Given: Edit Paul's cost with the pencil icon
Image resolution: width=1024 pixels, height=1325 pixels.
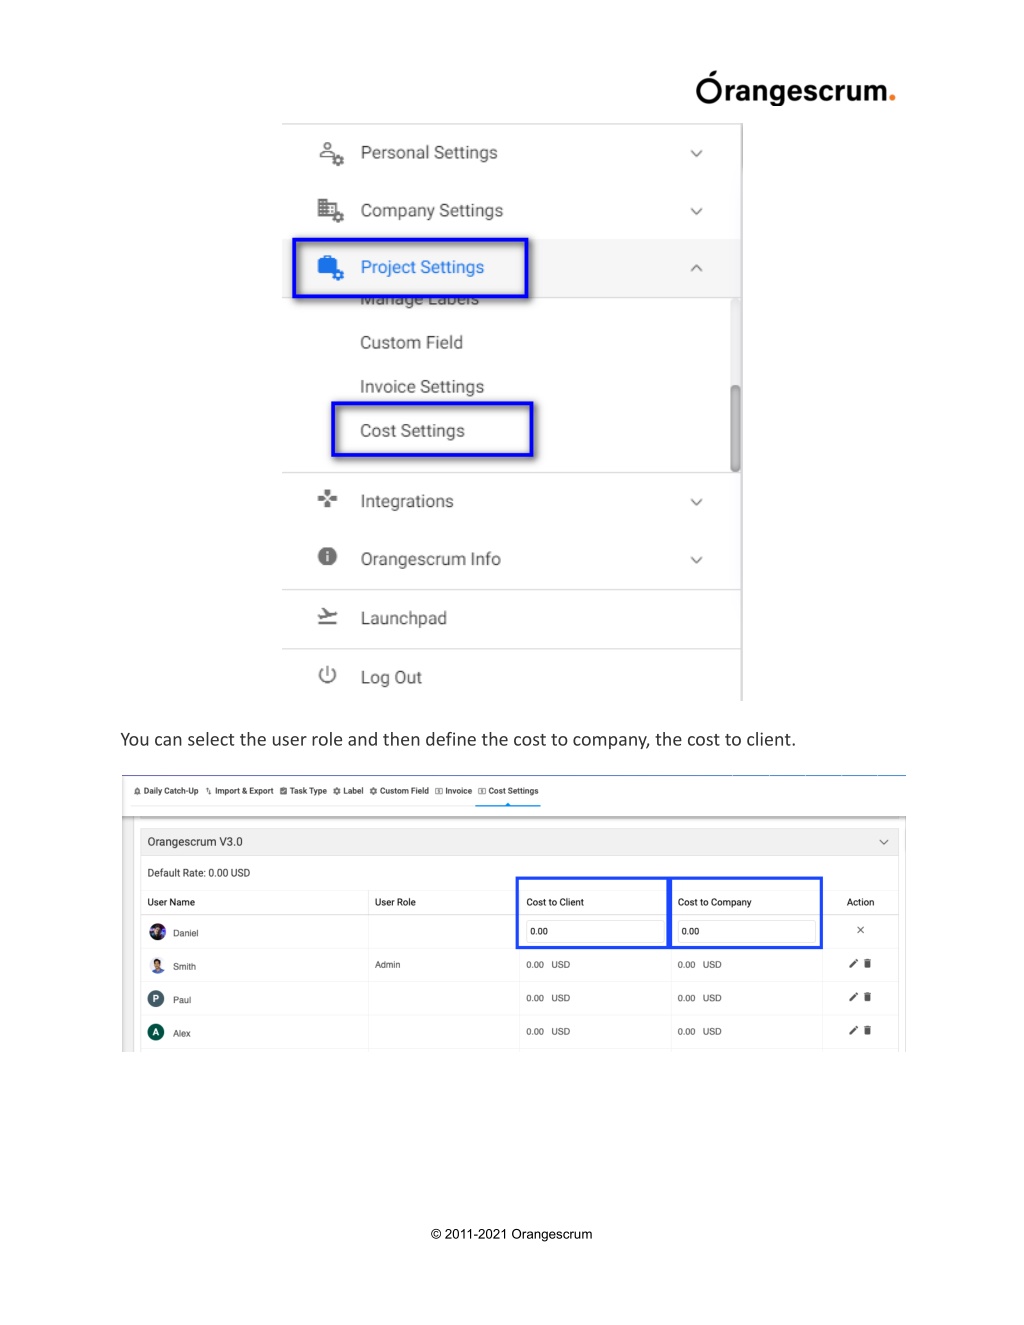Looking at the screenshot, I should click(853, 997).
